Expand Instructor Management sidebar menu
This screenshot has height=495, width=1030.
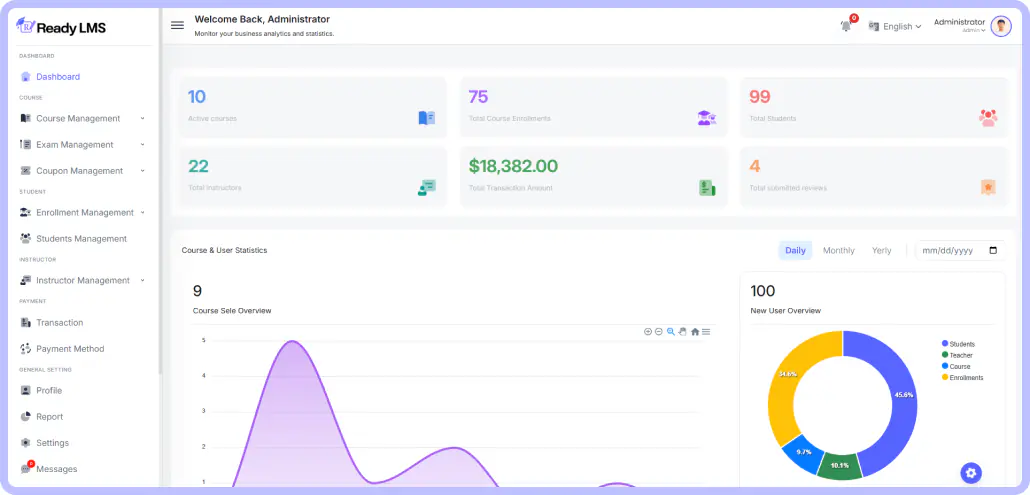coord(83,281)
